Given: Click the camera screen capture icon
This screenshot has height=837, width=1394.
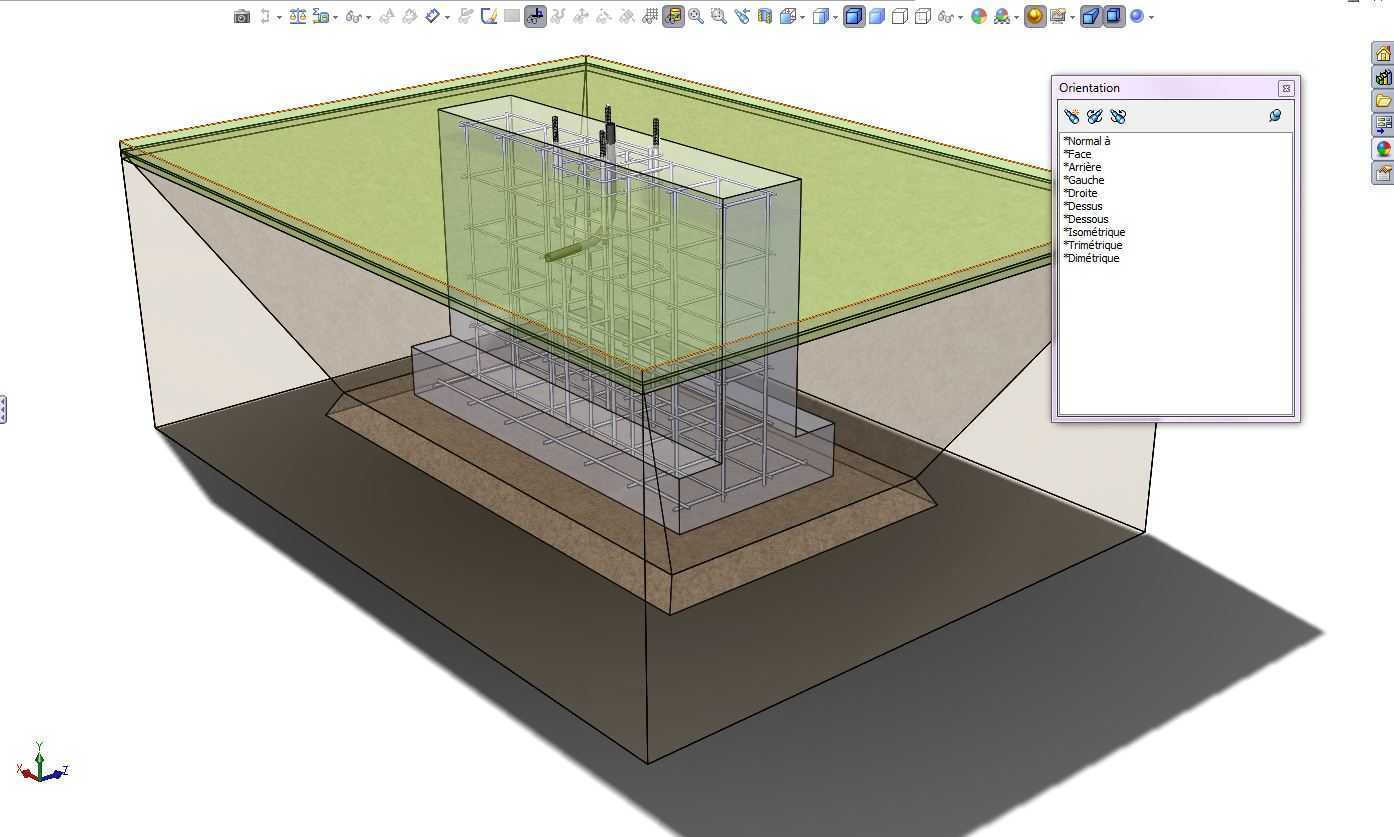Looking at the screenshot, I should coord(242,16).
